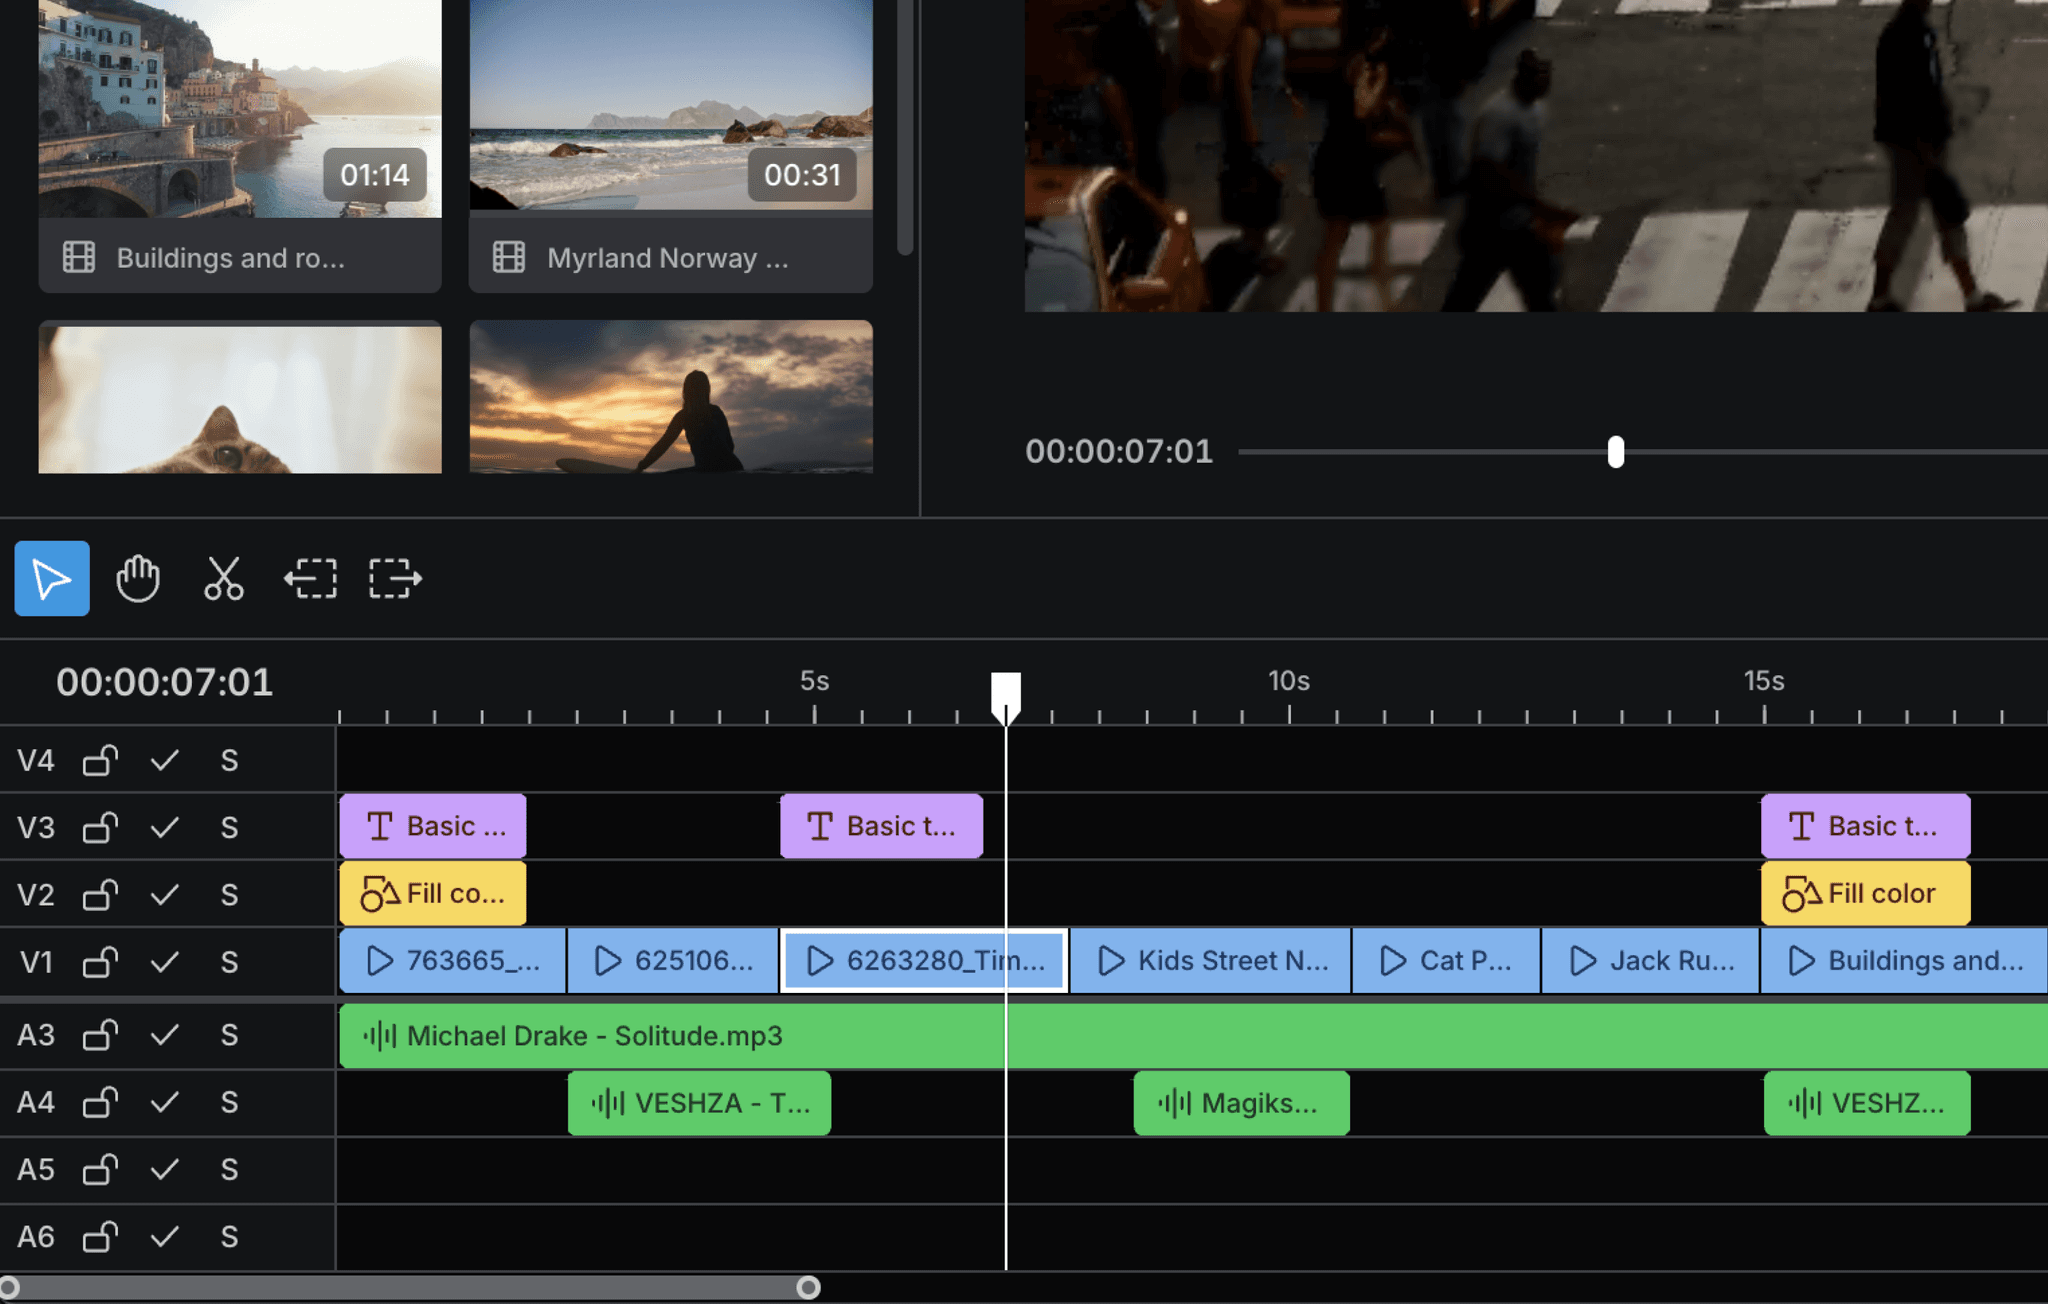The height and width of the screenshot is (1304, 2048).
Task: Open the cat video thumbnail
Action: pyautogui.click(x=239, y=398)
